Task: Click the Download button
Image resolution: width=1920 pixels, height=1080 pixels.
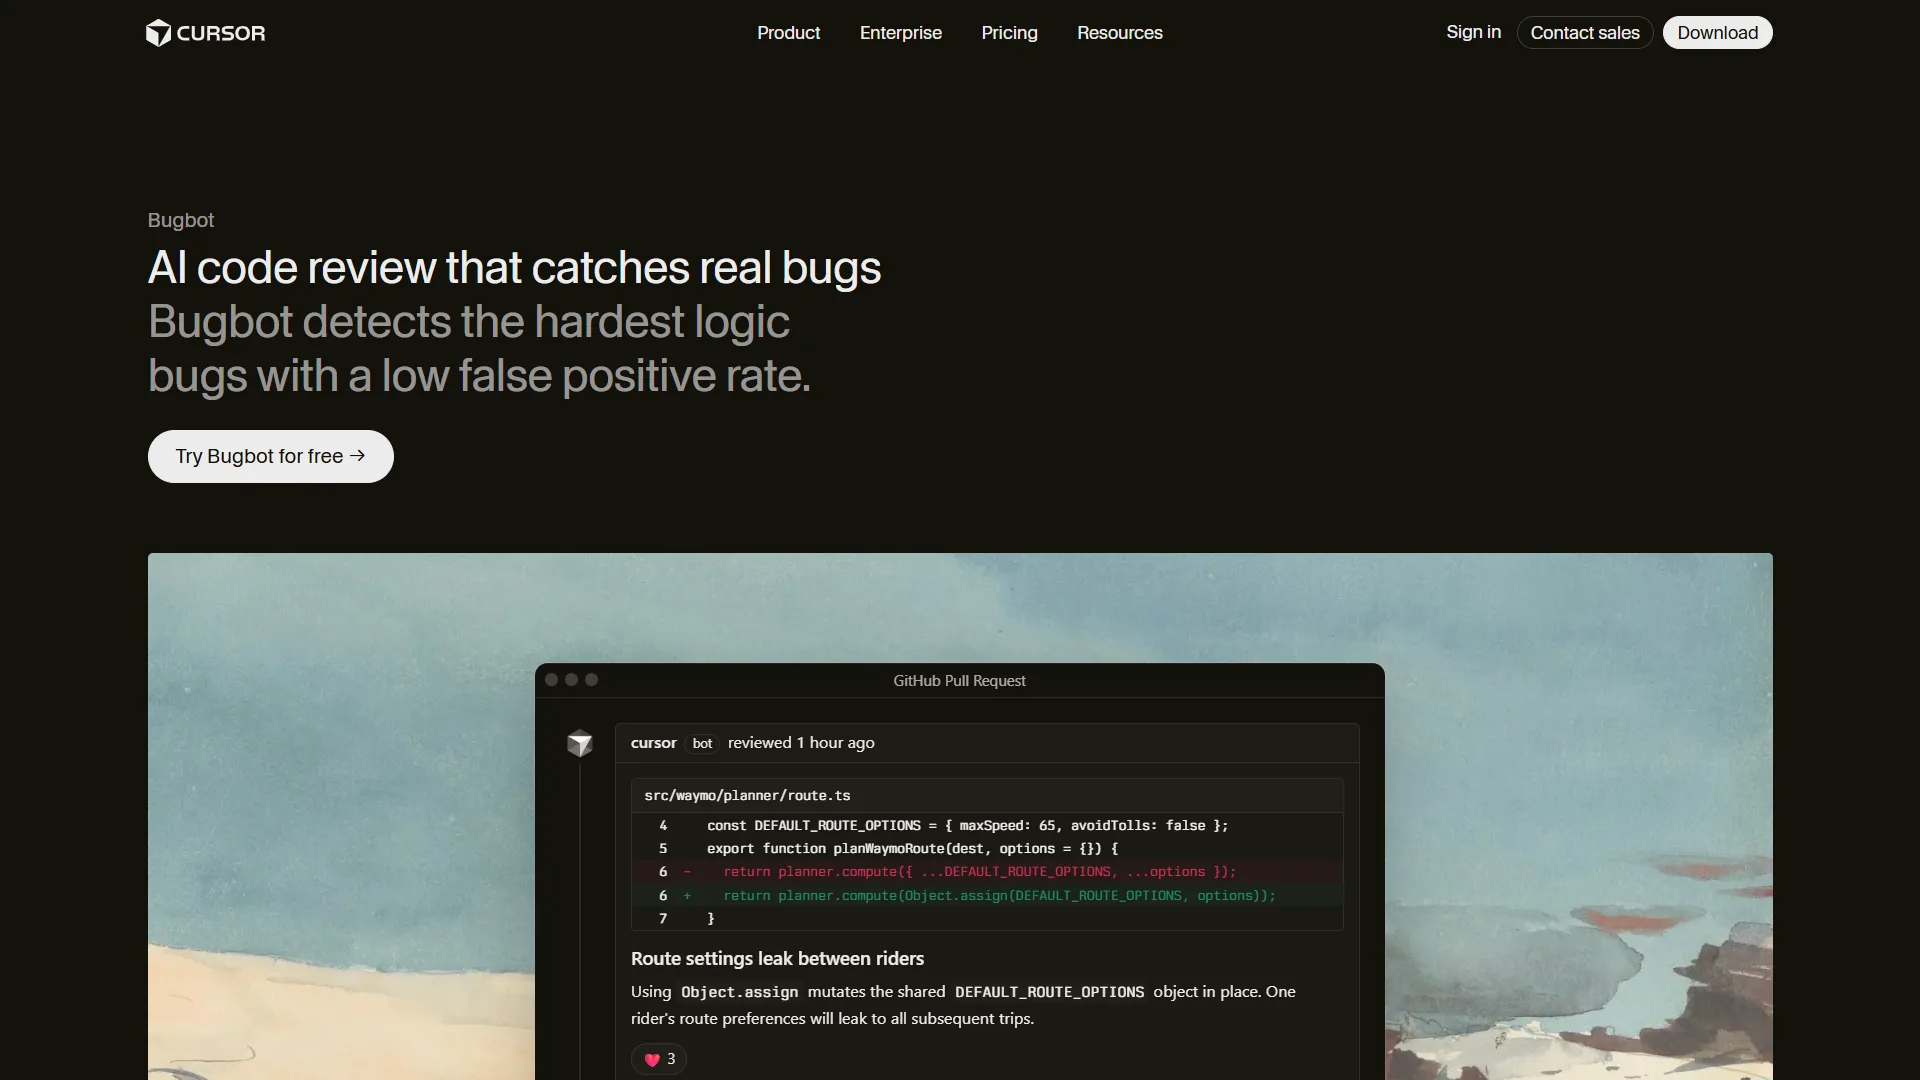Action: pyautogui.click(x=1717, y=33)
